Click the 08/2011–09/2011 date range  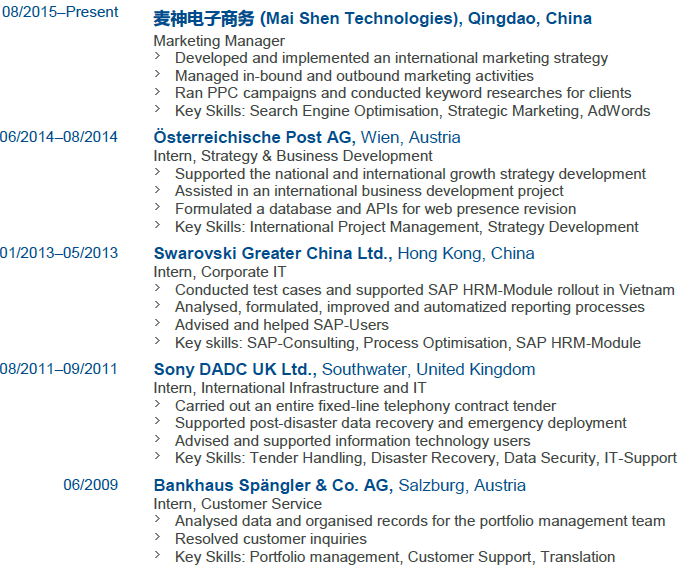point(59,369)
